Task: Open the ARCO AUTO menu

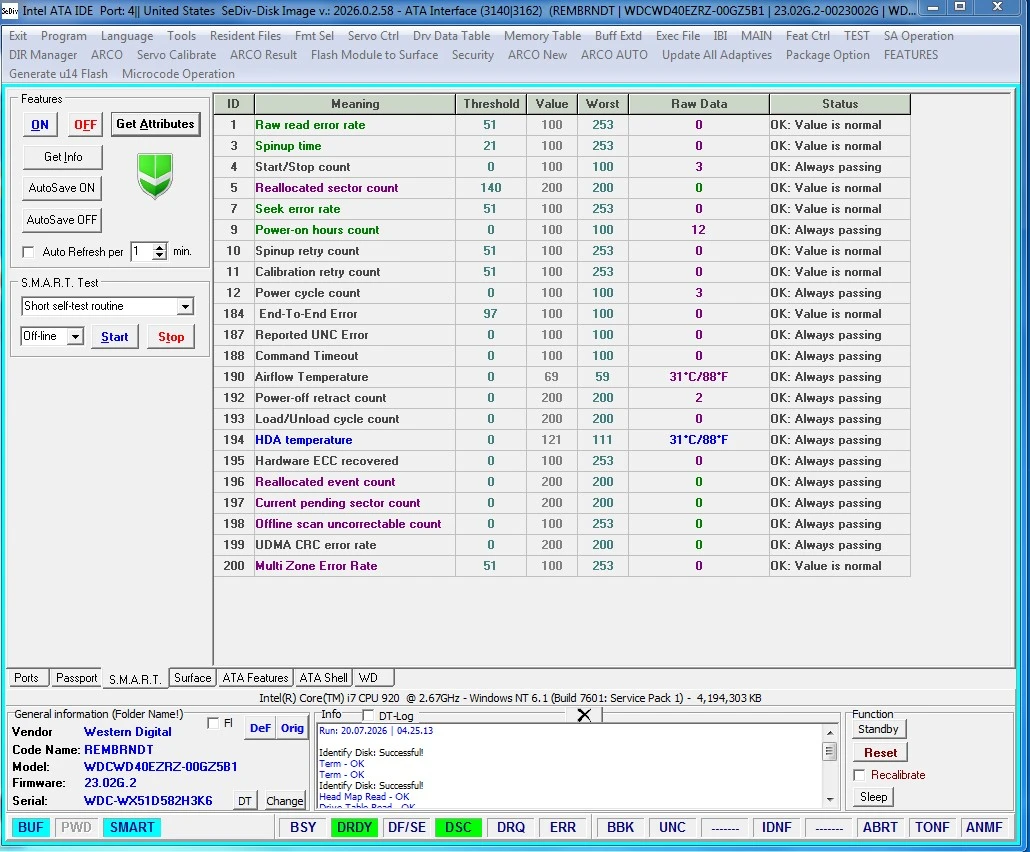Action: pos(614,55)
